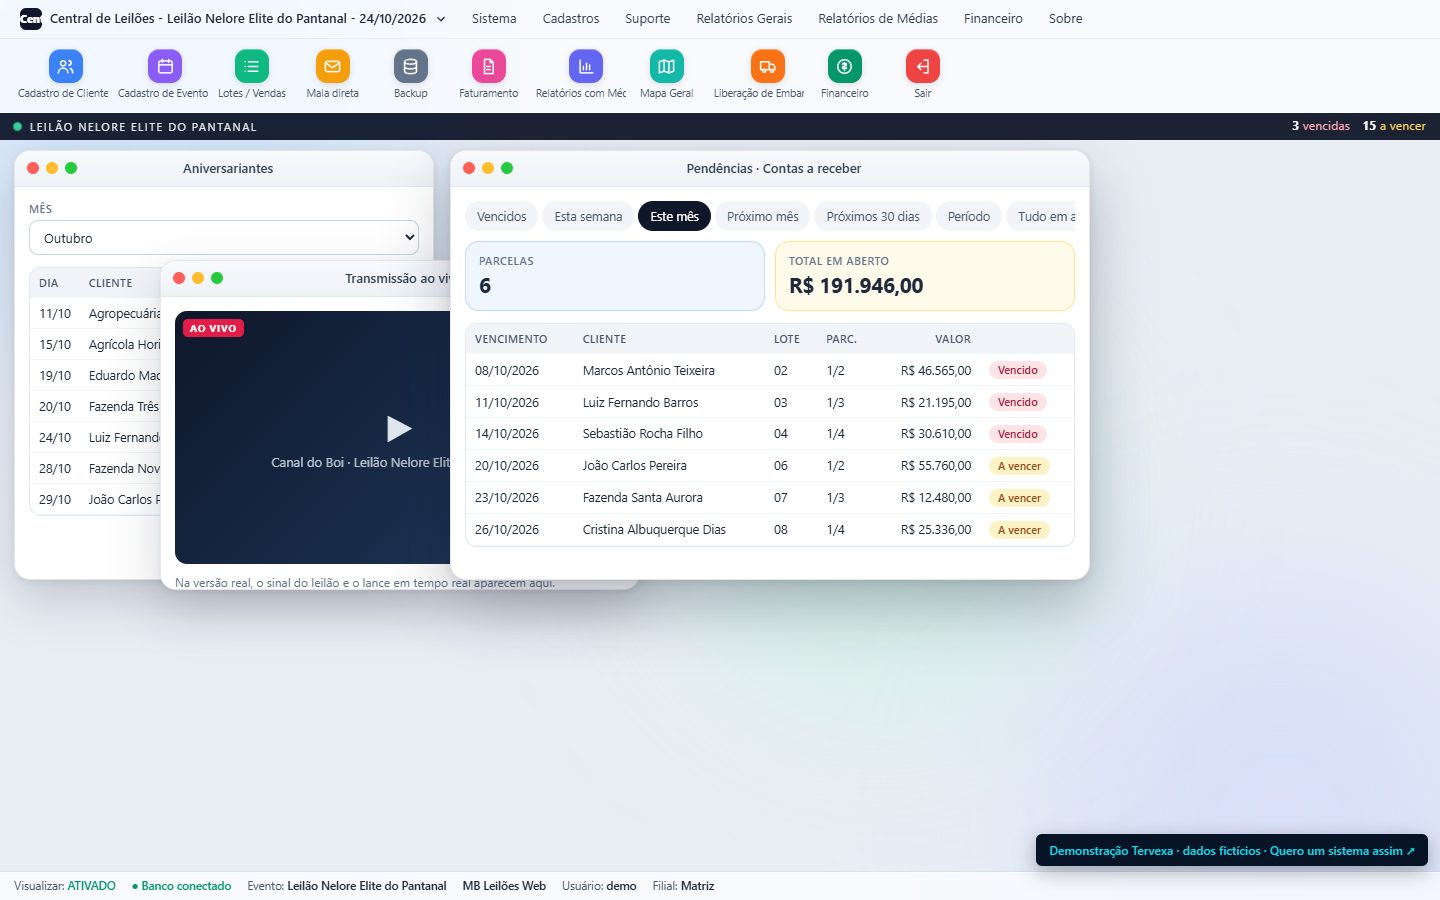The width and height of the screenshot is (1440, 900).
Task: Open Faturamento document icon
Action: point(489,67)
